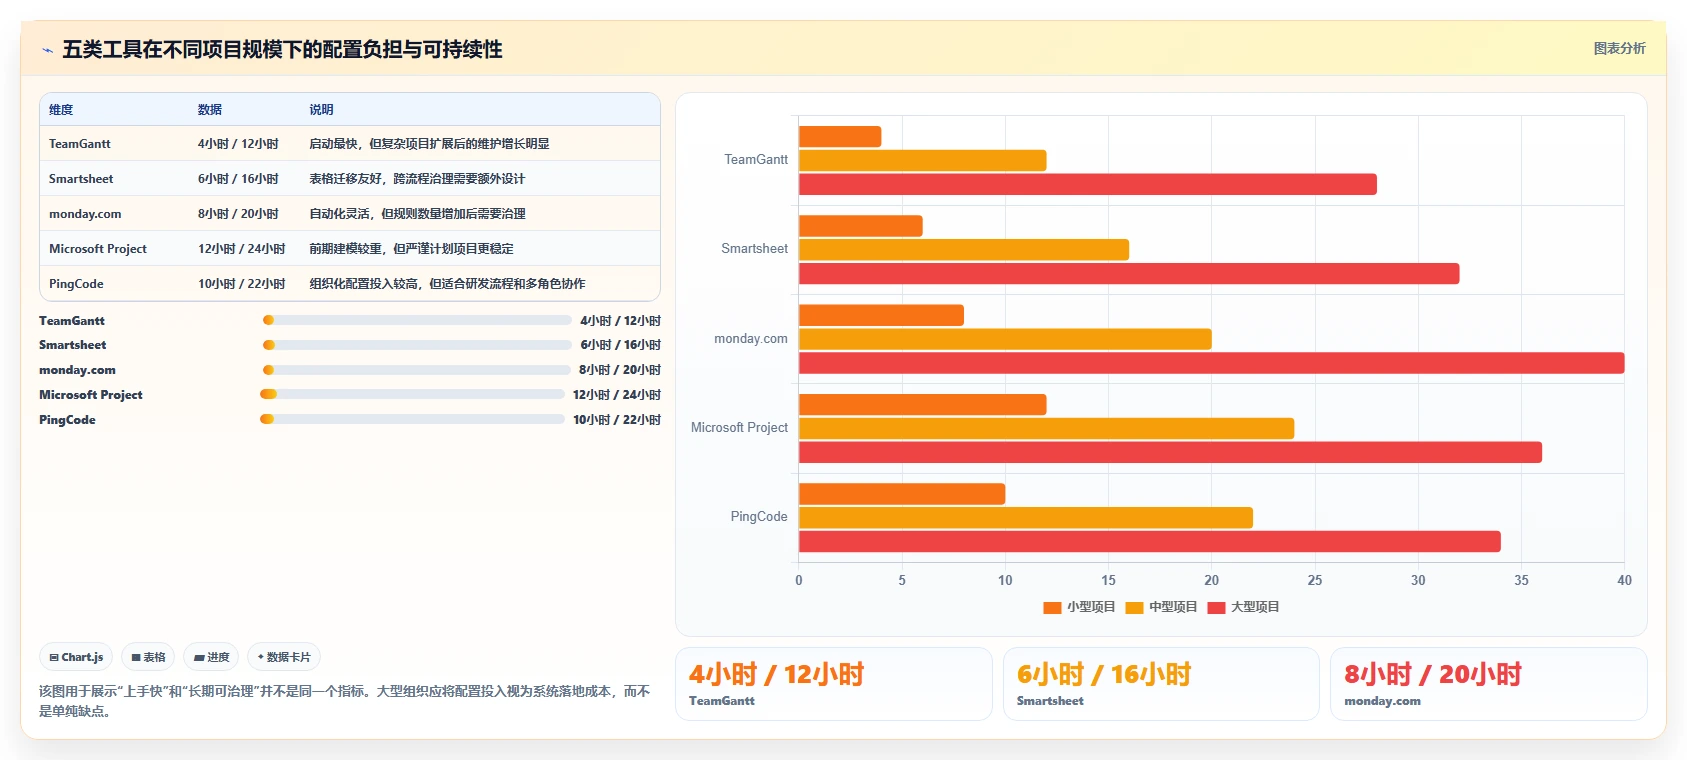Toggle 中型项目 legend swatch

tap(1134, 607)
